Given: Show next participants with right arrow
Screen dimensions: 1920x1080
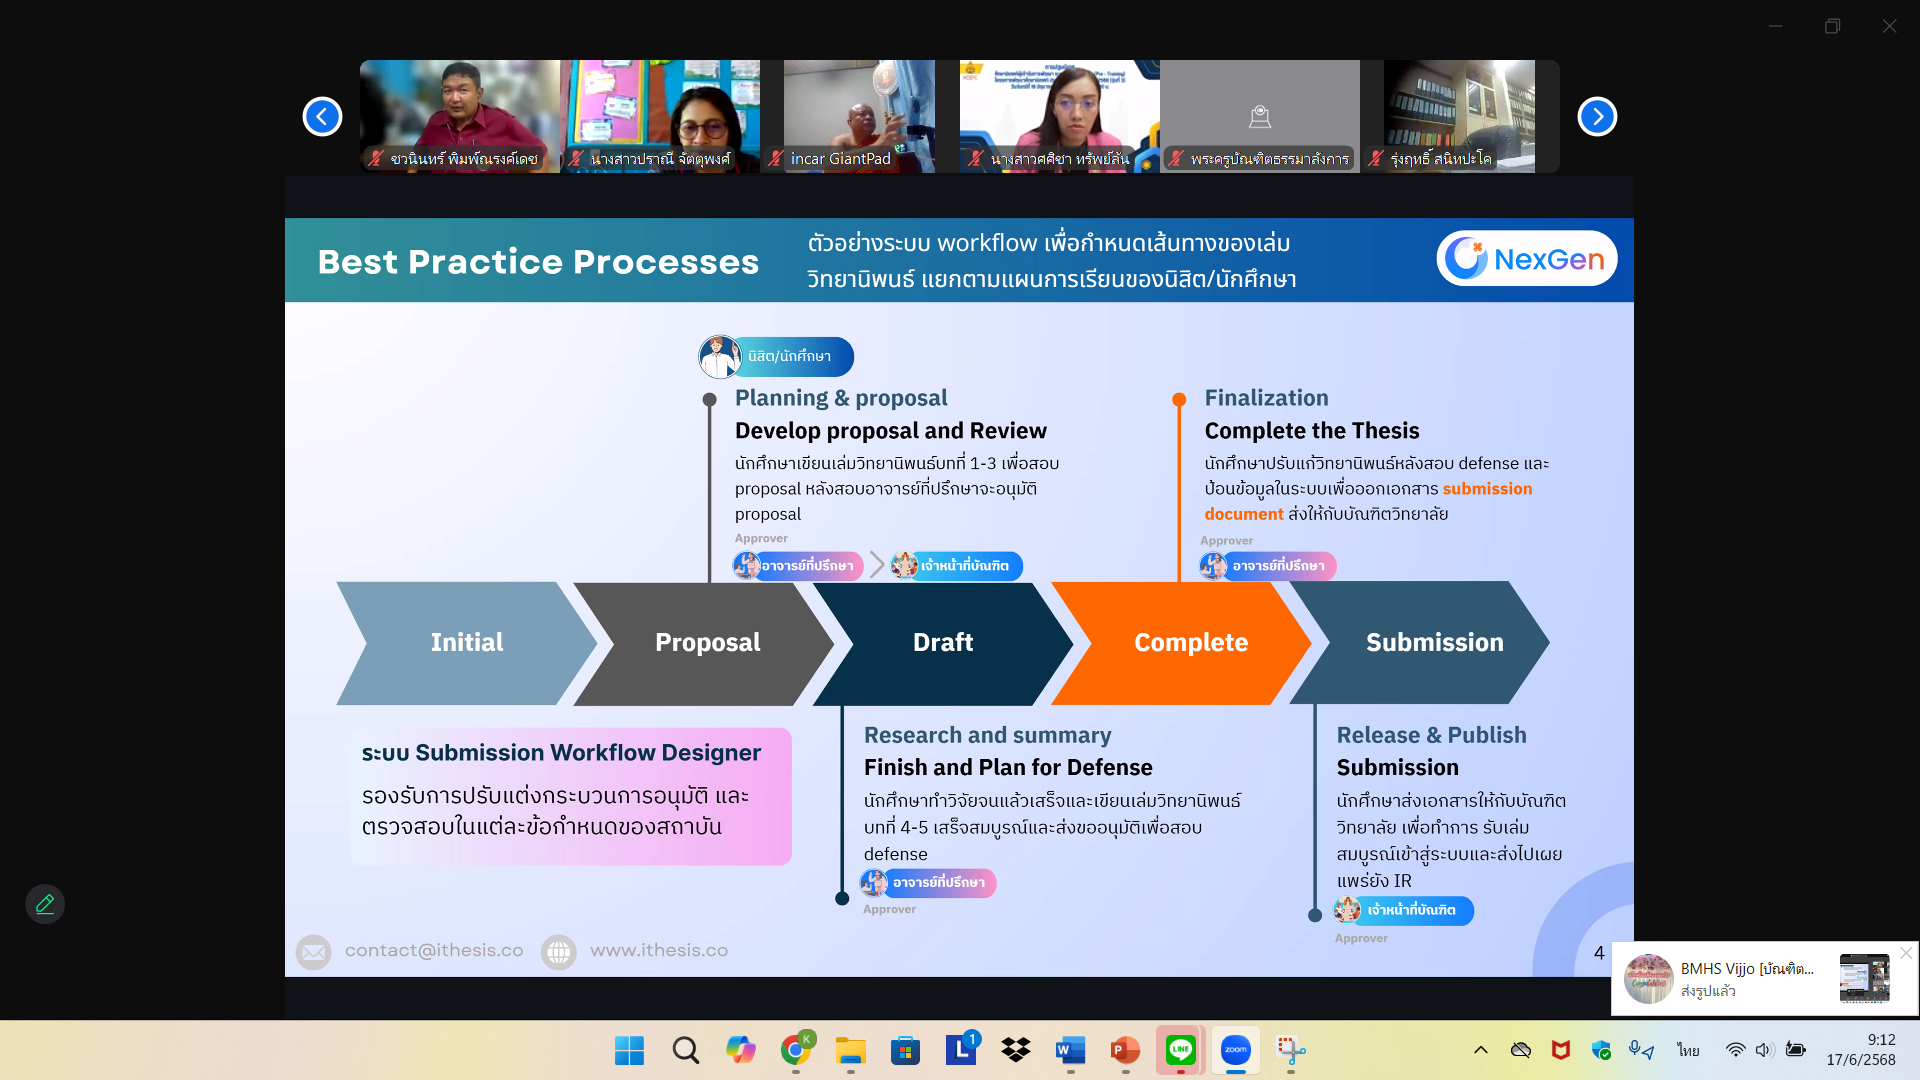Looking at the screenshot, I should click(x=1597, y=116).
